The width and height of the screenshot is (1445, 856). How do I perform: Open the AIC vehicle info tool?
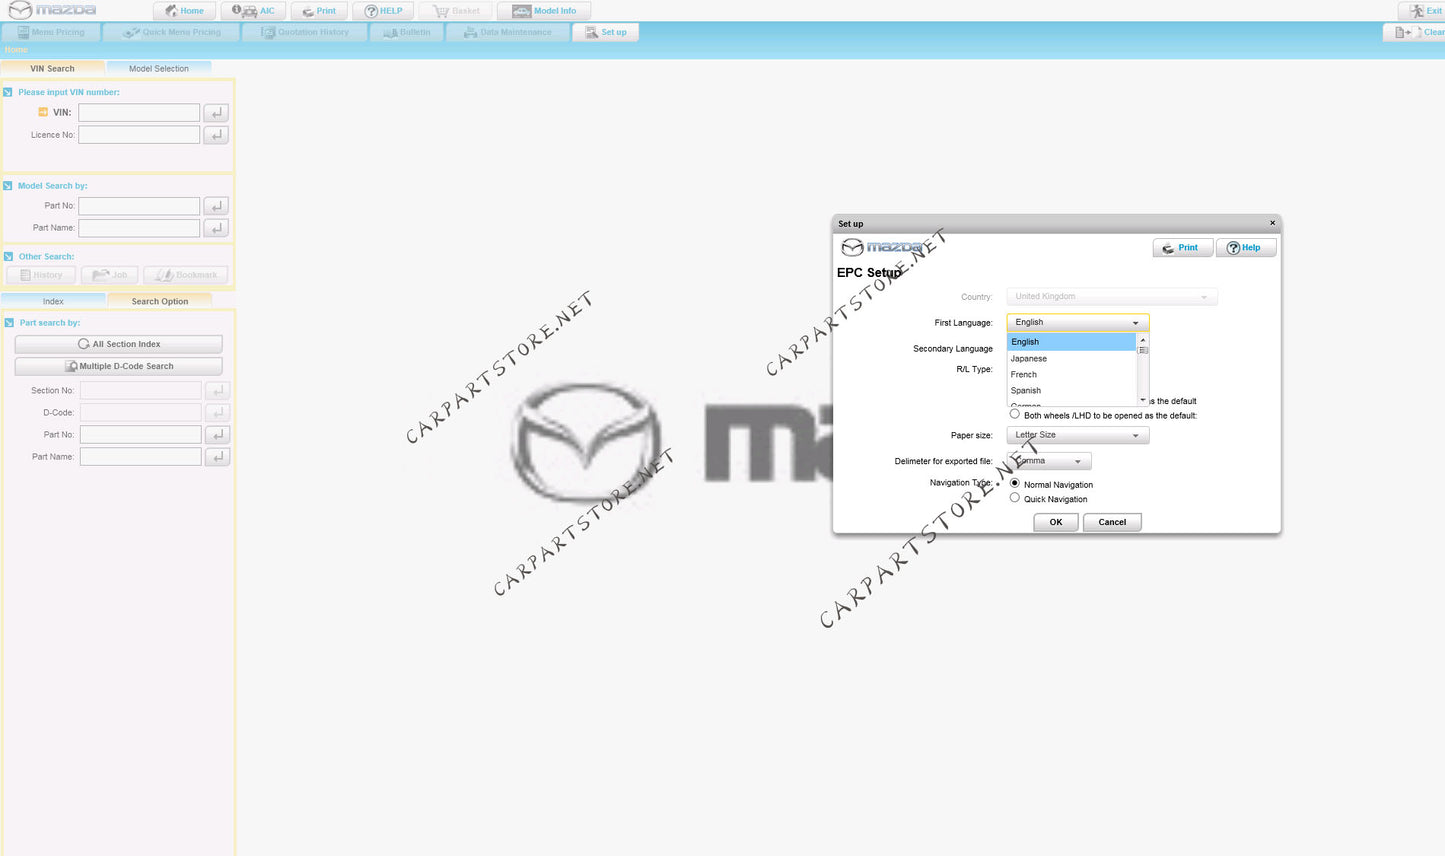pyautogui.click(x=253, y=11)
